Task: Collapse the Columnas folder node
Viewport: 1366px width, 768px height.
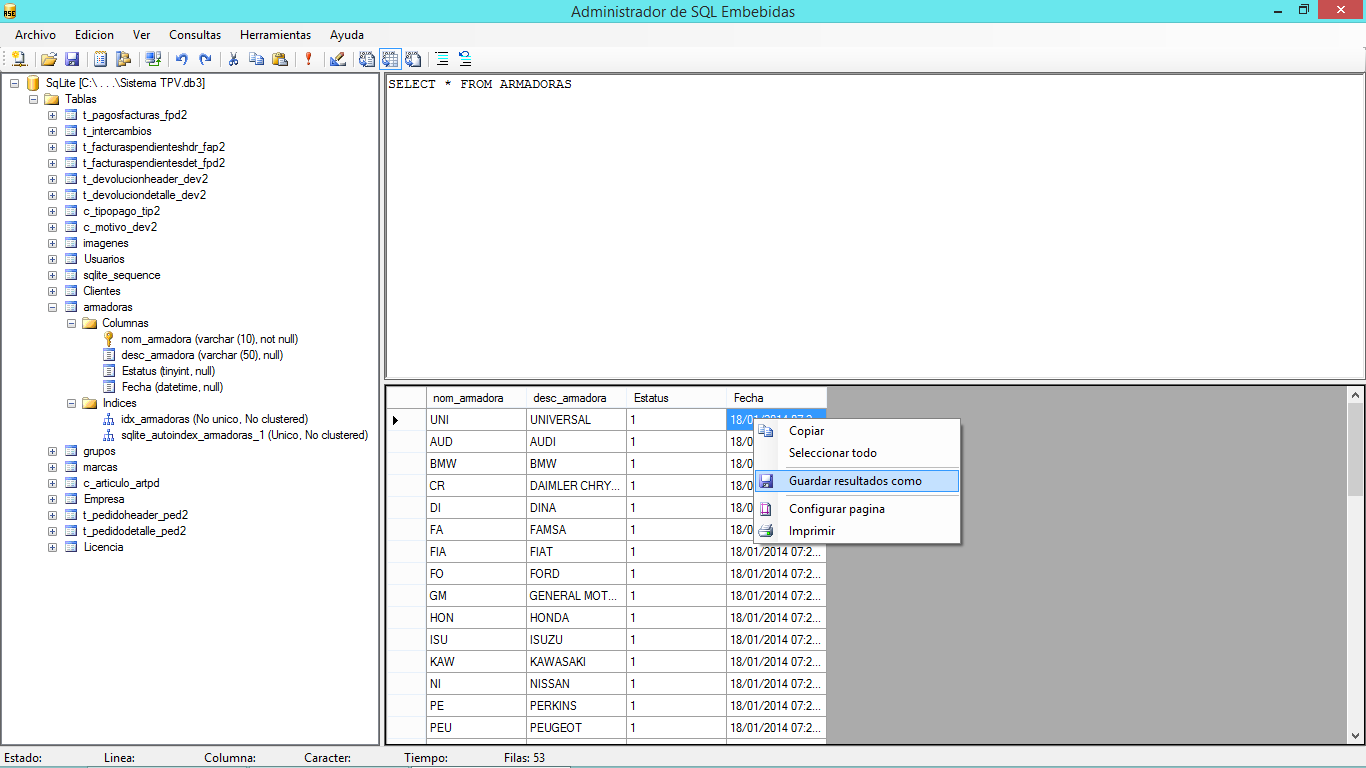Action: click(x=71, y=323)
